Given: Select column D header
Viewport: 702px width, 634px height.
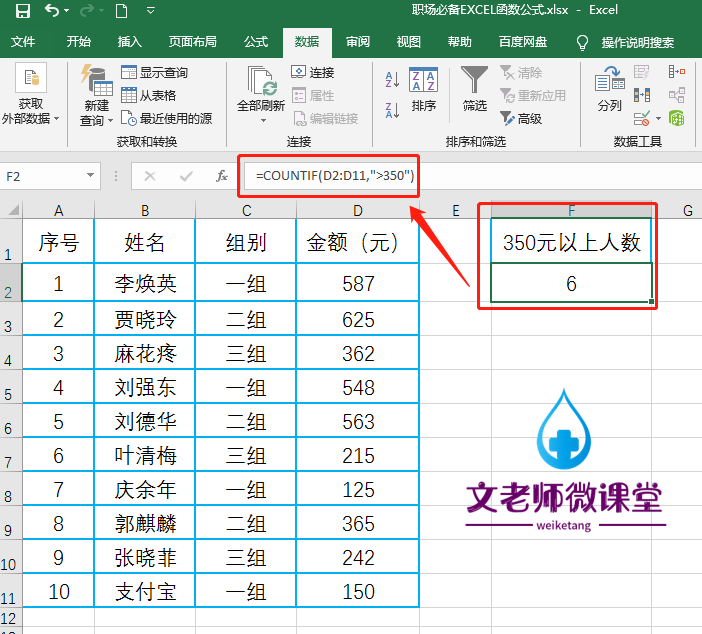Looking at the screenshot, I should [357, 210].
